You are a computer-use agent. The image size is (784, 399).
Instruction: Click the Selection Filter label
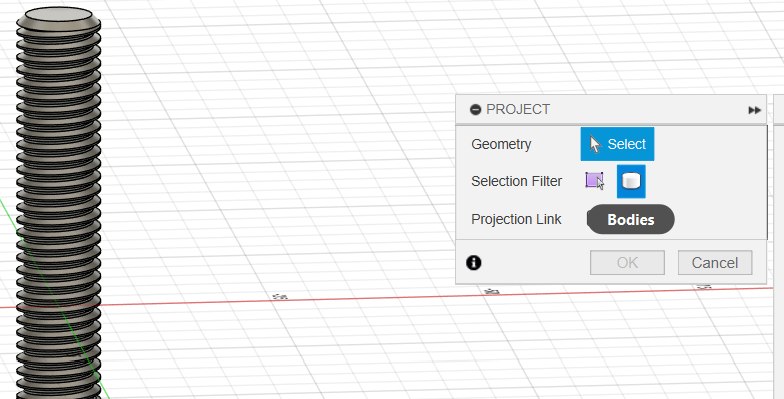click(x=516, y=181)
